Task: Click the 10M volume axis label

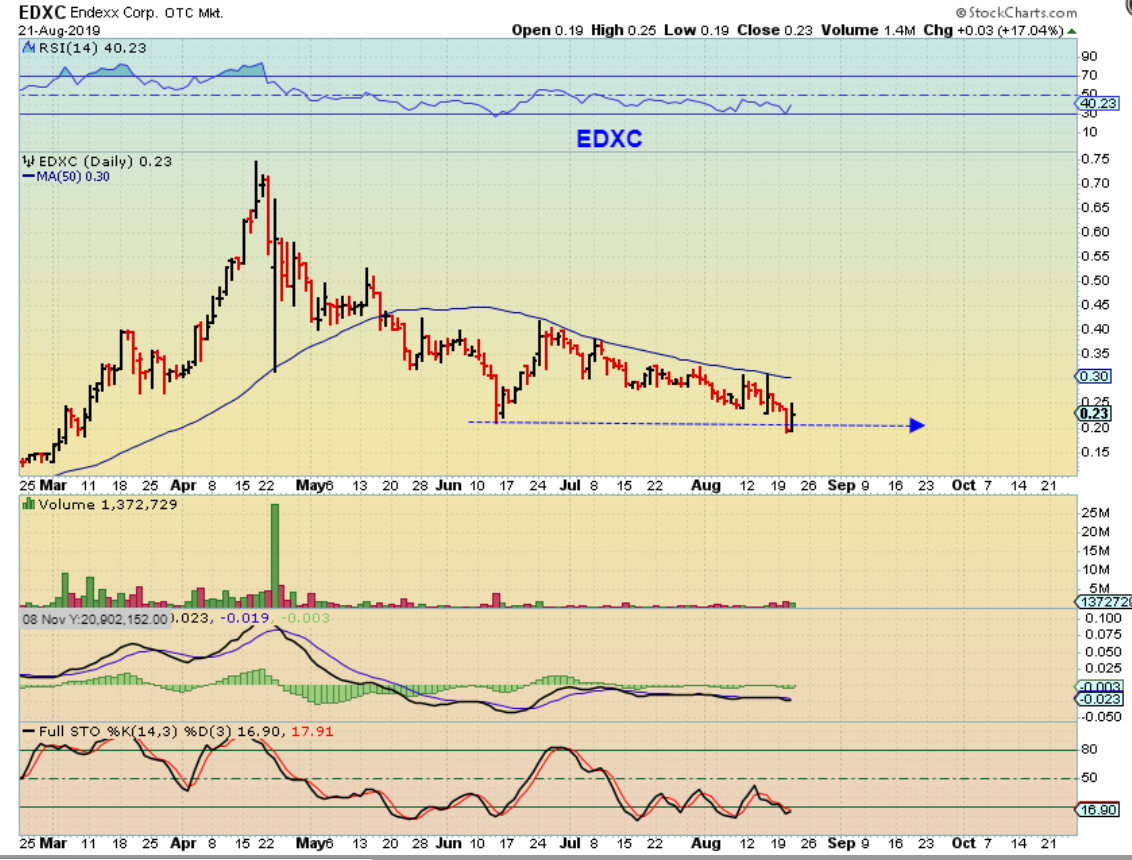Action: pyautogui.click(x=1095, y=570)
